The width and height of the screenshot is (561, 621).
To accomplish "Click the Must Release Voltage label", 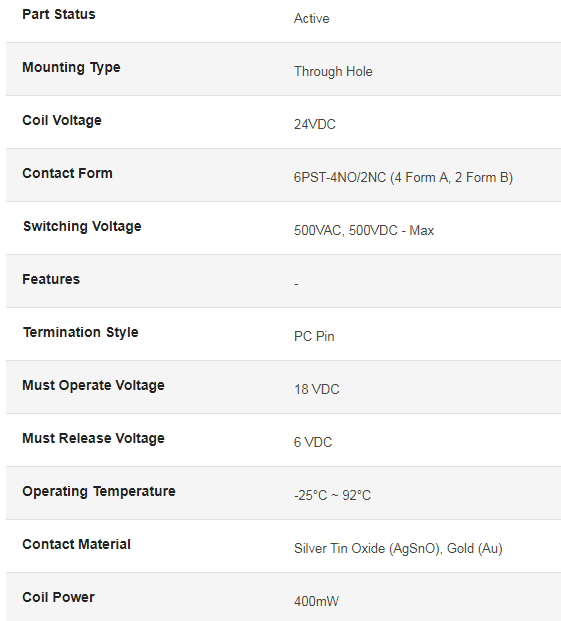I will click(x=93, y=438).
